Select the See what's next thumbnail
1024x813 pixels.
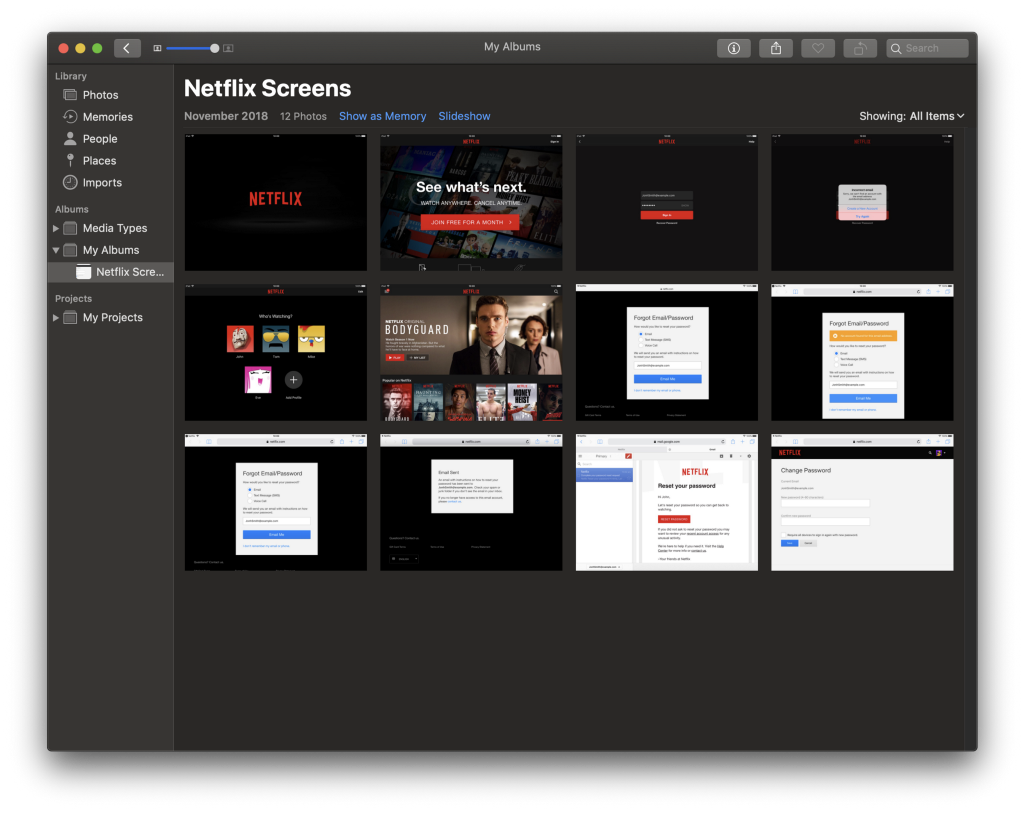(x=471, y=202)
